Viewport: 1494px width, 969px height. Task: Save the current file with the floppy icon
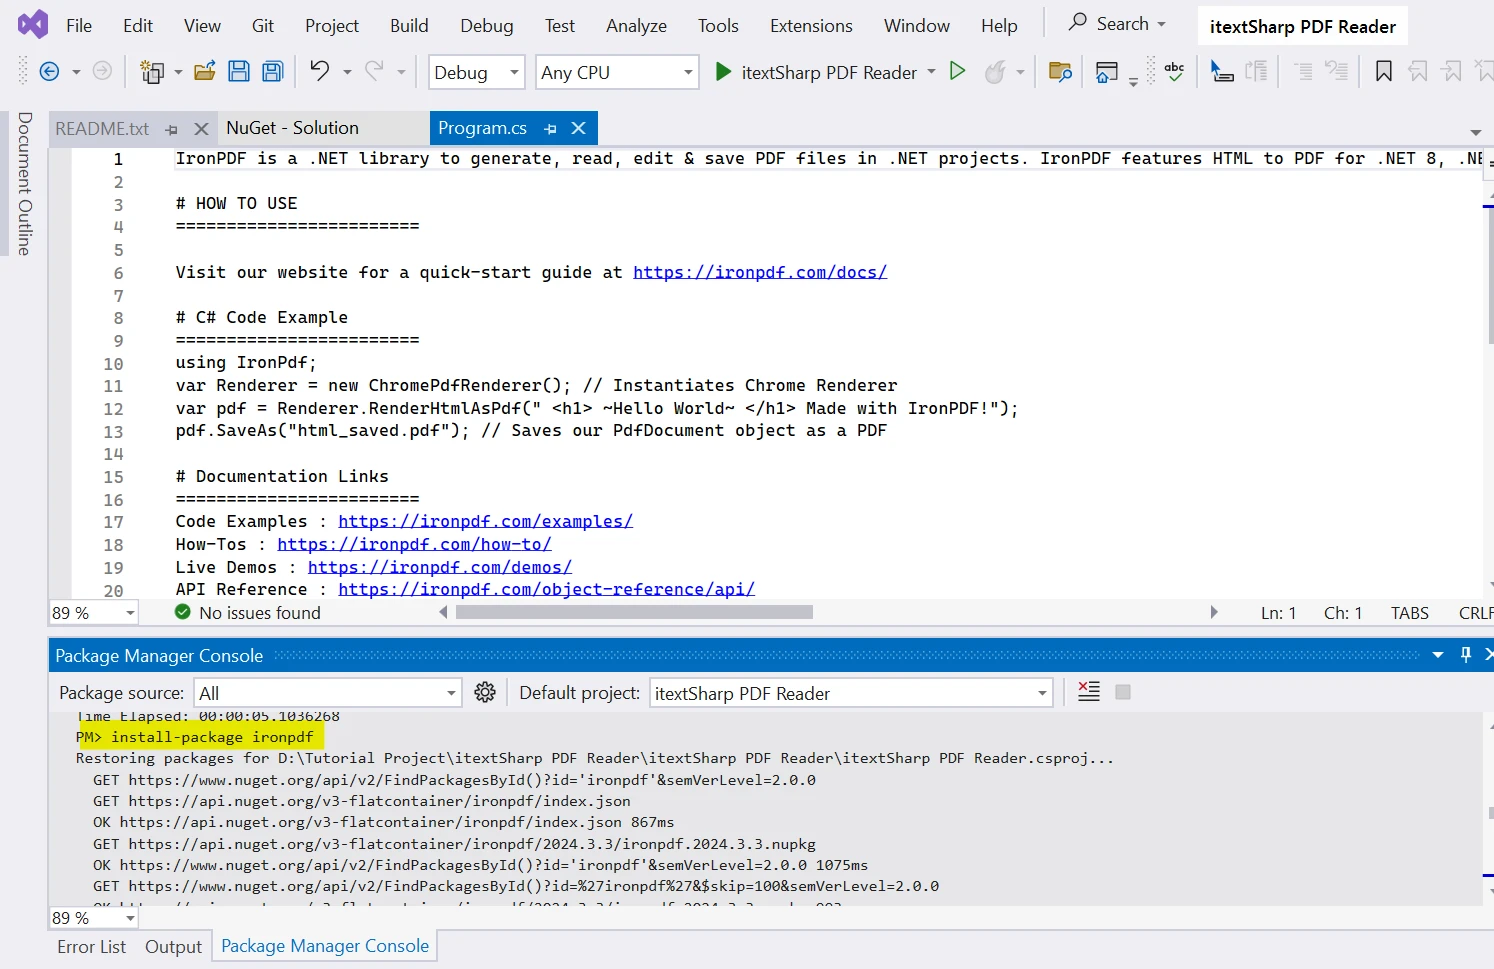click(x=239, y=71)
